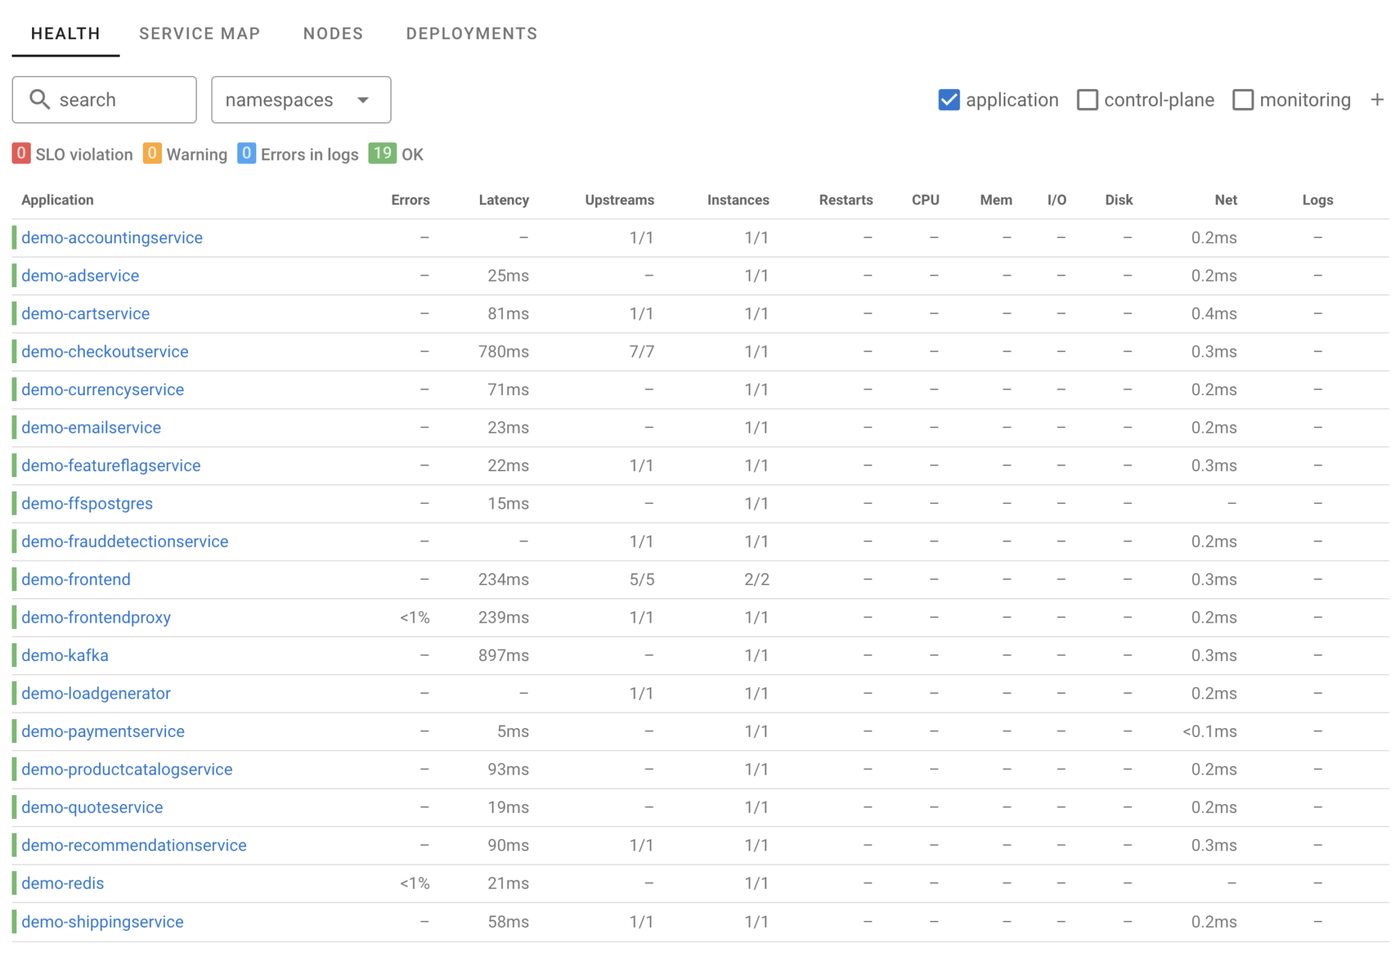The image size is (1400, 953).
Task: Open demo-frontendproxy application details
Action: click(96, 618)
